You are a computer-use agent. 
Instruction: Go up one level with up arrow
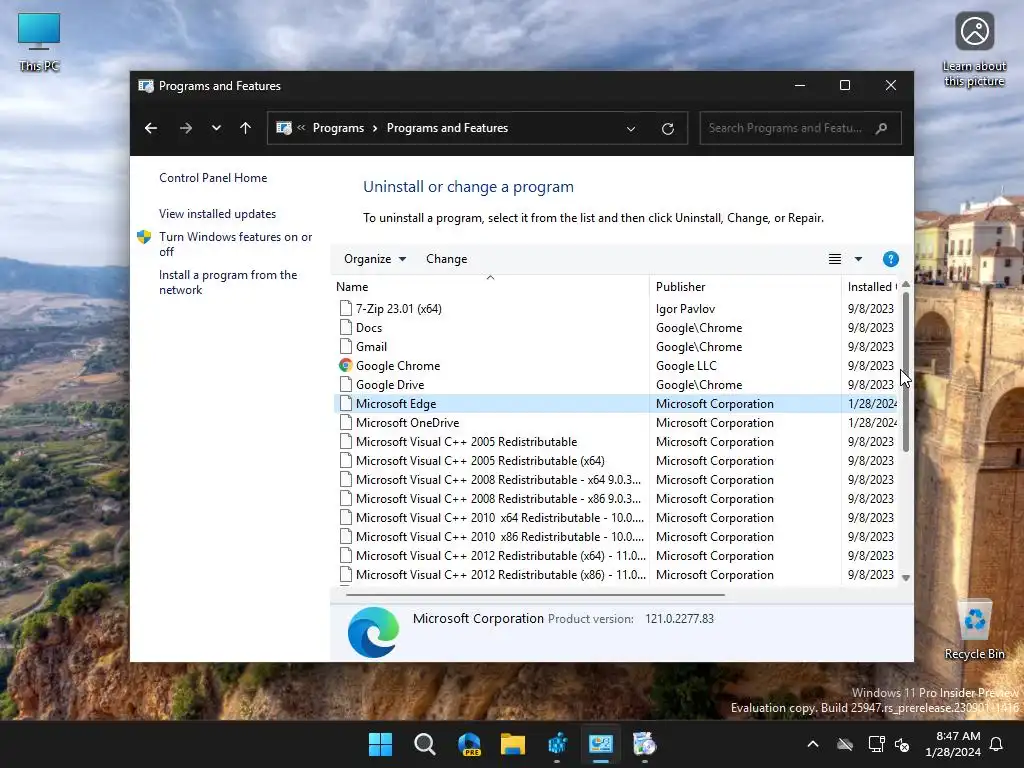click(246, 128)
